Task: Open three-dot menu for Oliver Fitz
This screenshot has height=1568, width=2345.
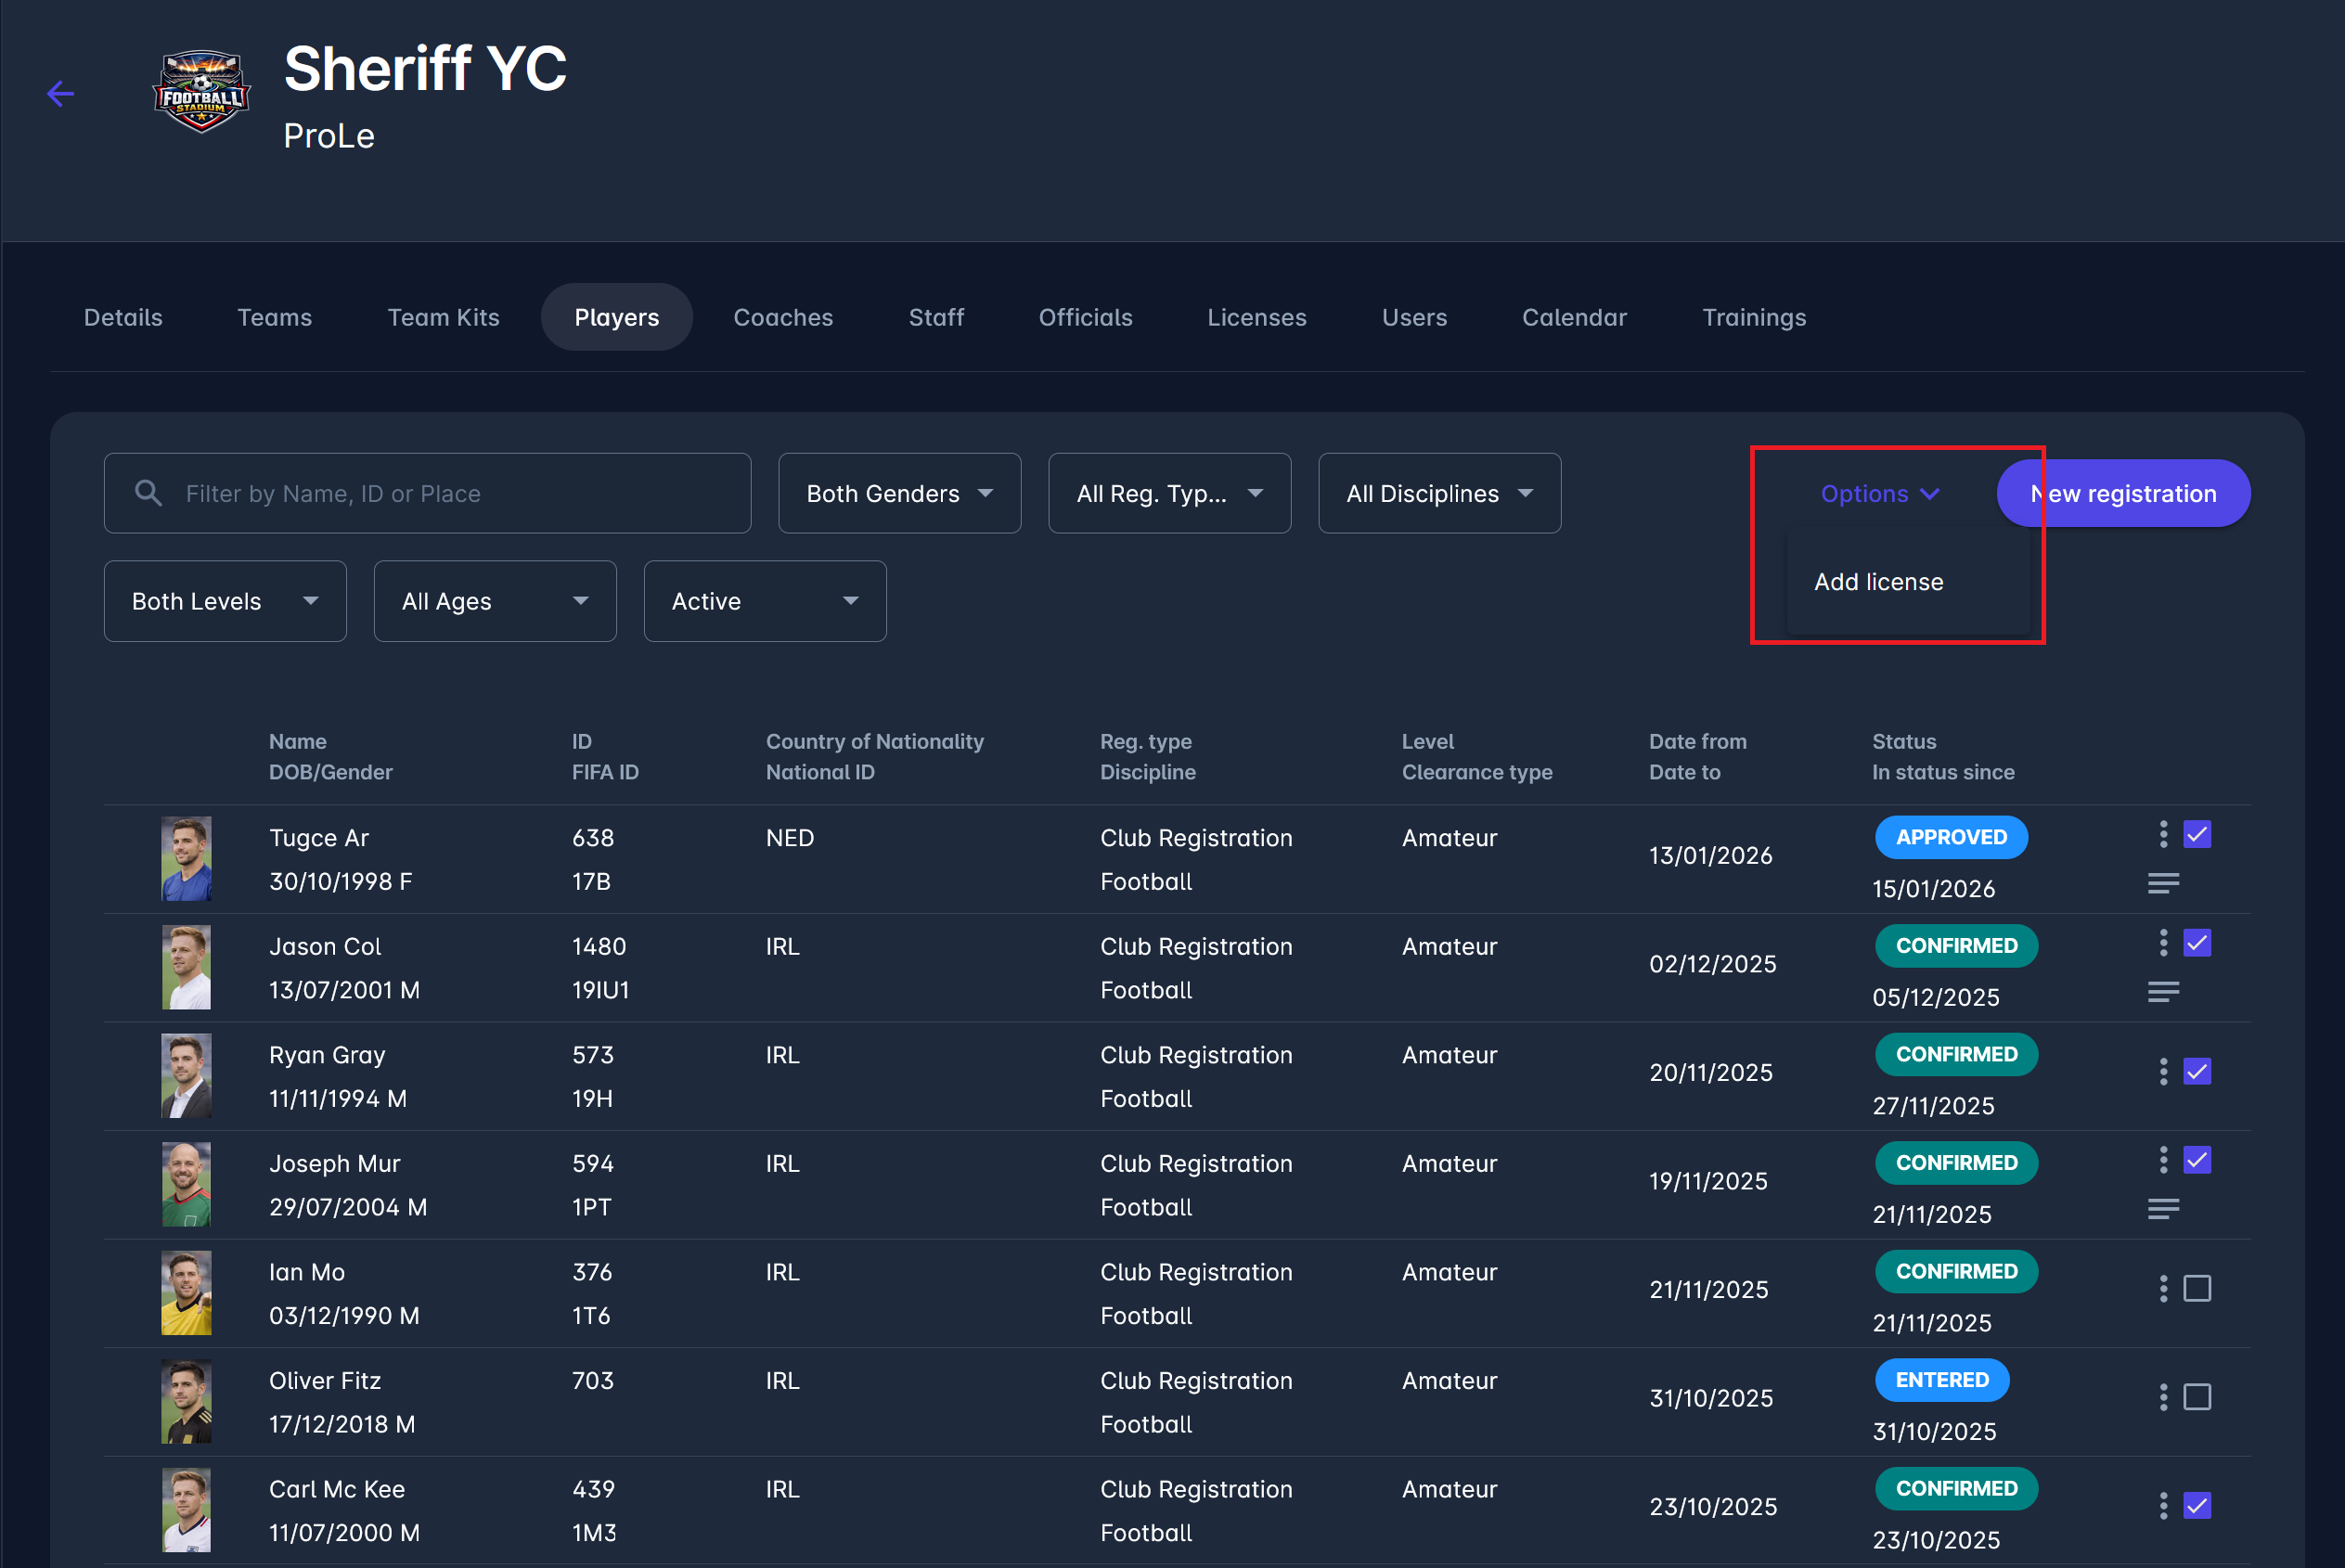Action: click(2163, 1397)
